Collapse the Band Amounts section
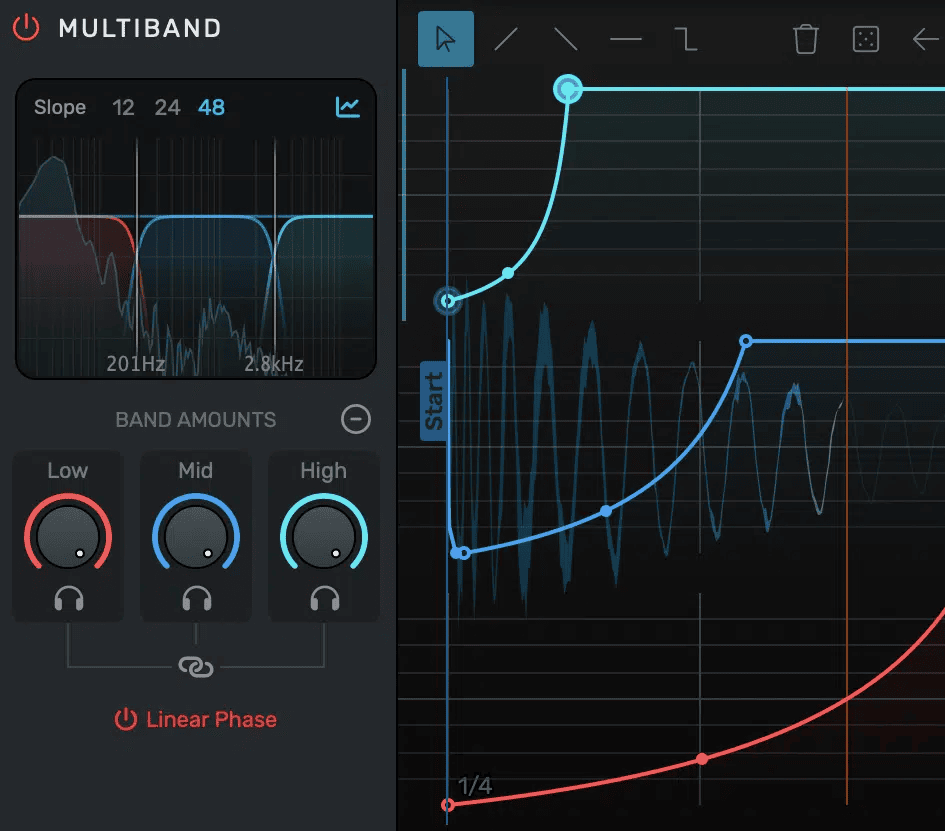The width and height of the screenshot is (945, 831). 356,419
